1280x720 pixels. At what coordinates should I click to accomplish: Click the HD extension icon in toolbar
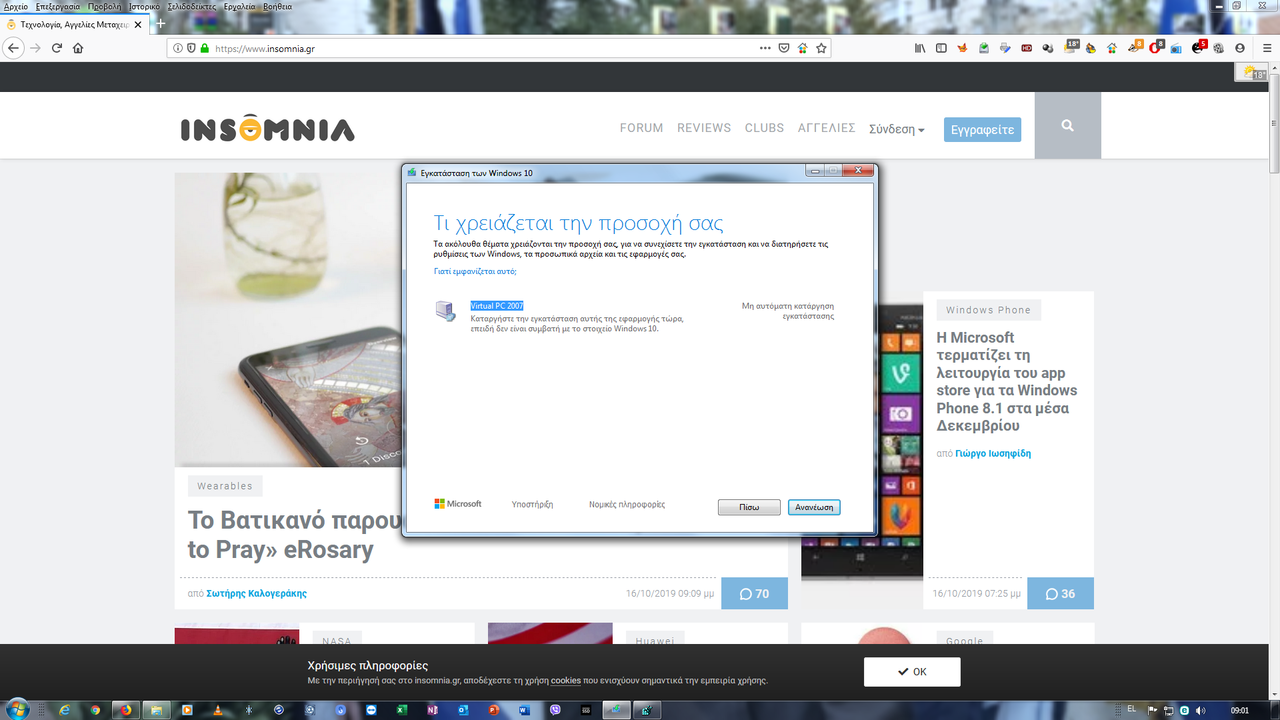pos(1026,48)
